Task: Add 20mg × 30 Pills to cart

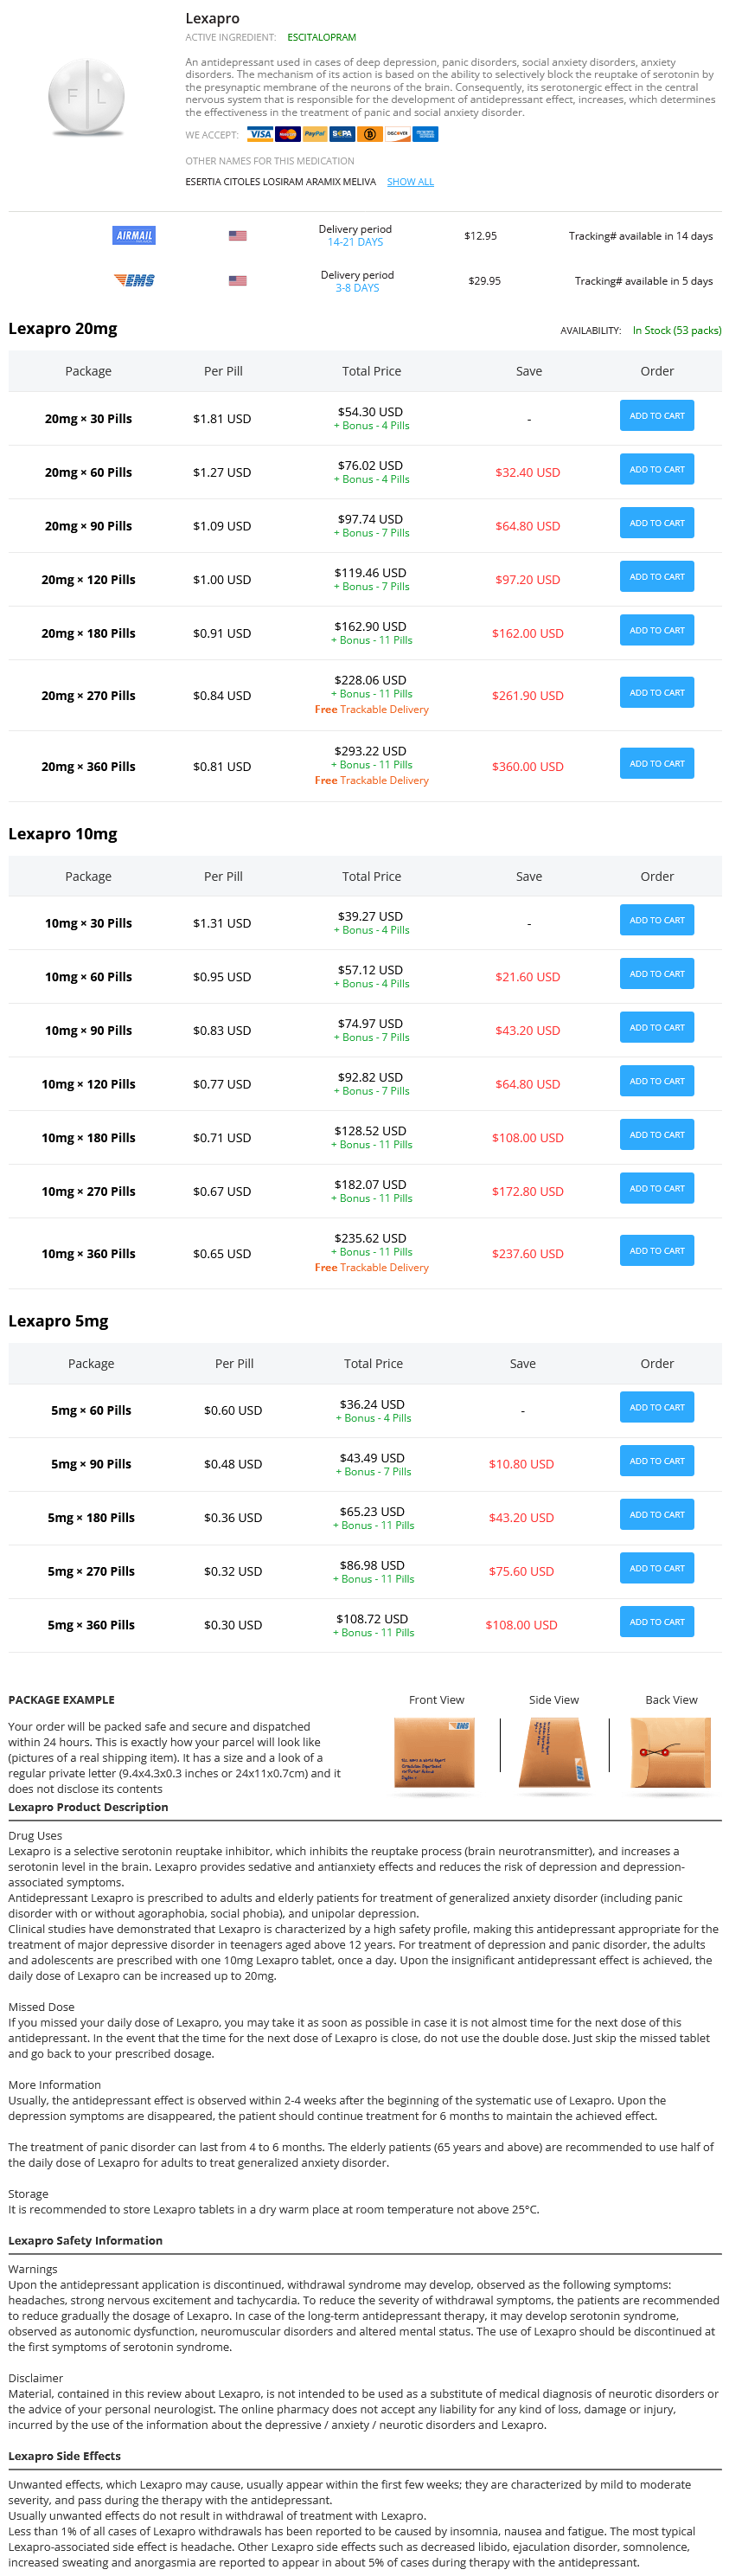Action: (x=656, y=416)
